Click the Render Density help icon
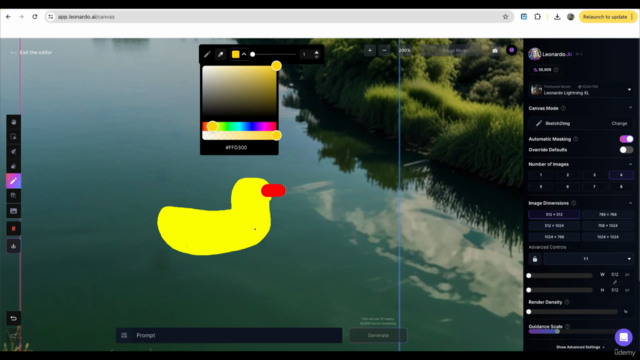The image size is (640, 360). (x=567, y=302)
